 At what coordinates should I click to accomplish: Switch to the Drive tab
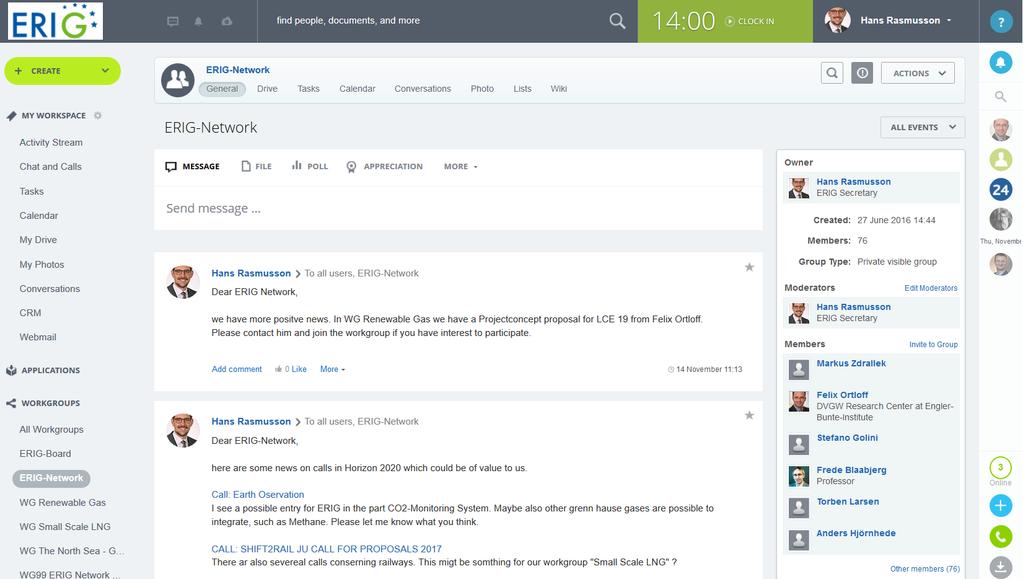pos(267,89)
